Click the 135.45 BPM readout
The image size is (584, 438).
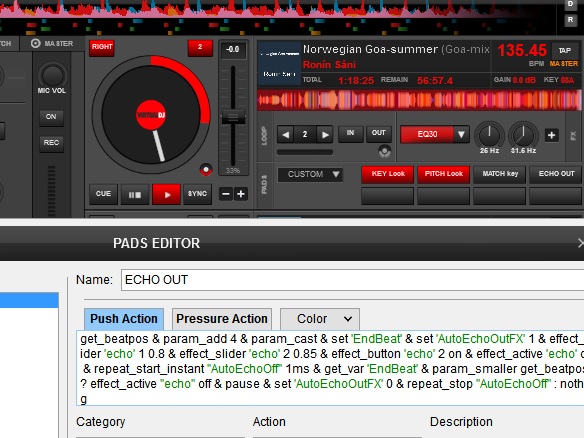tap(522, 50)
